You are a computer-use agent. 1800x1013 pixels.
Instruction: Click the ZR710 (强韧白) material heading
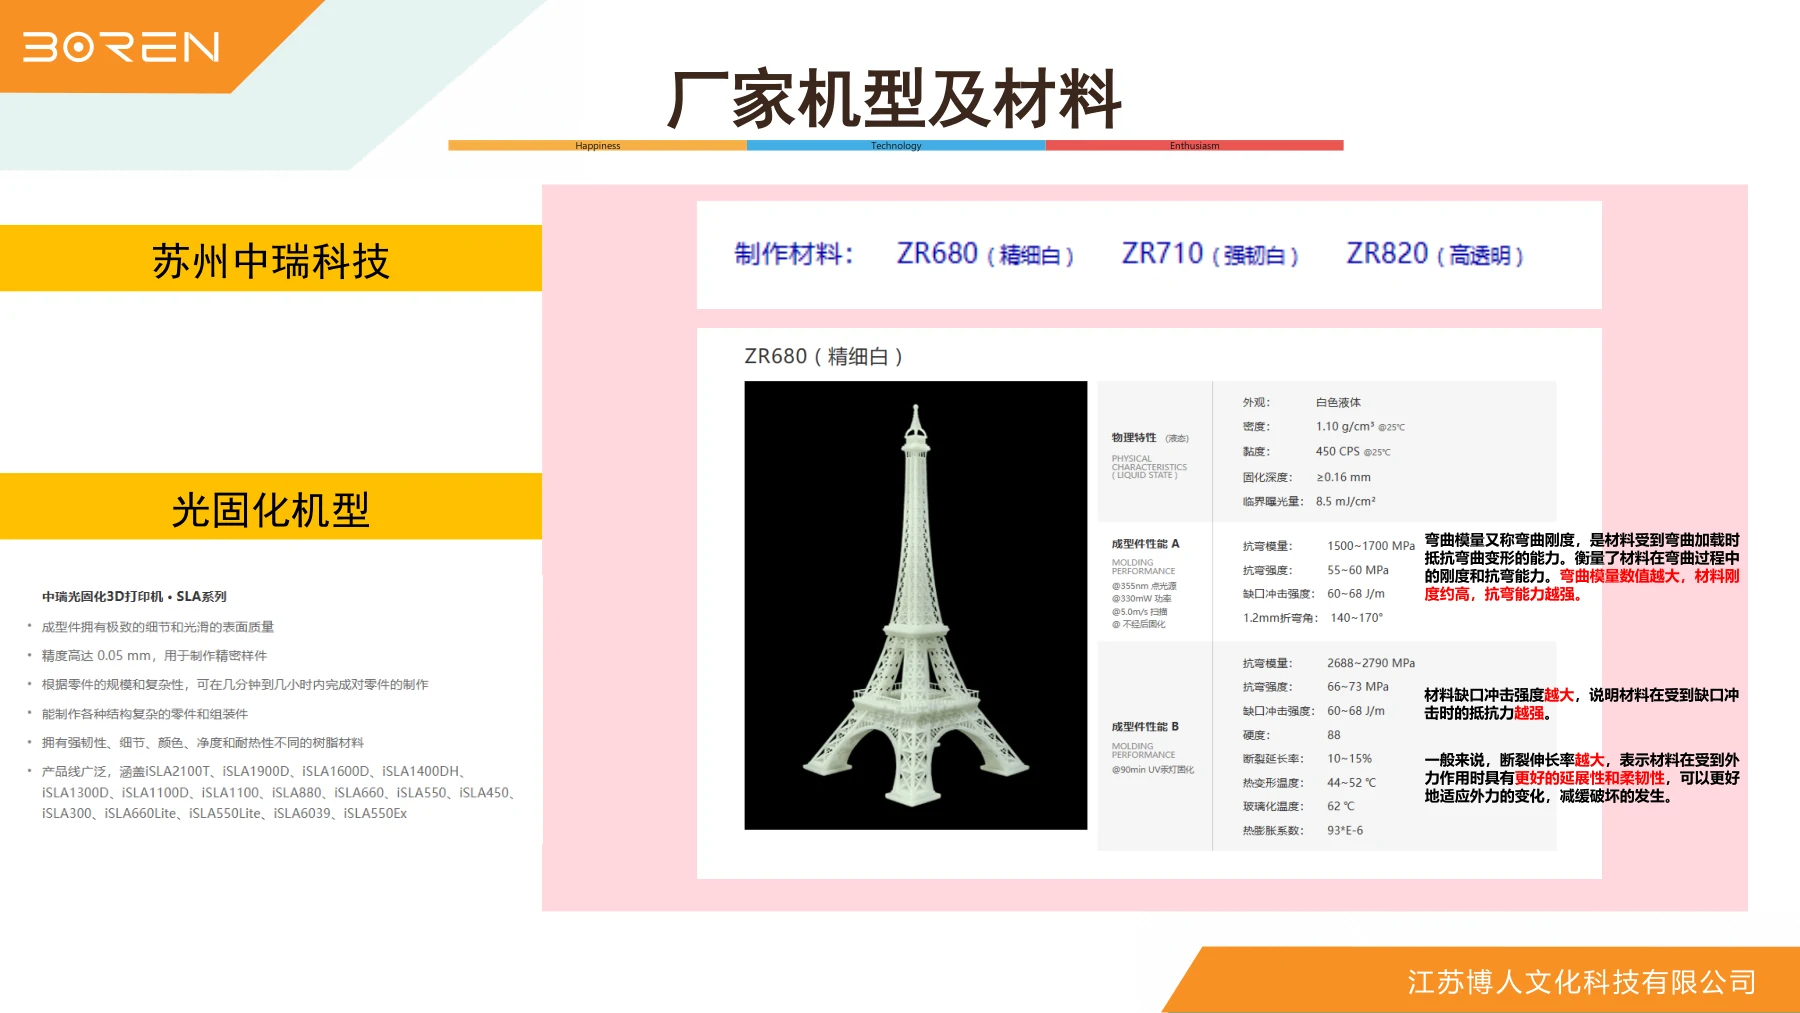(x=1210, y=254)
